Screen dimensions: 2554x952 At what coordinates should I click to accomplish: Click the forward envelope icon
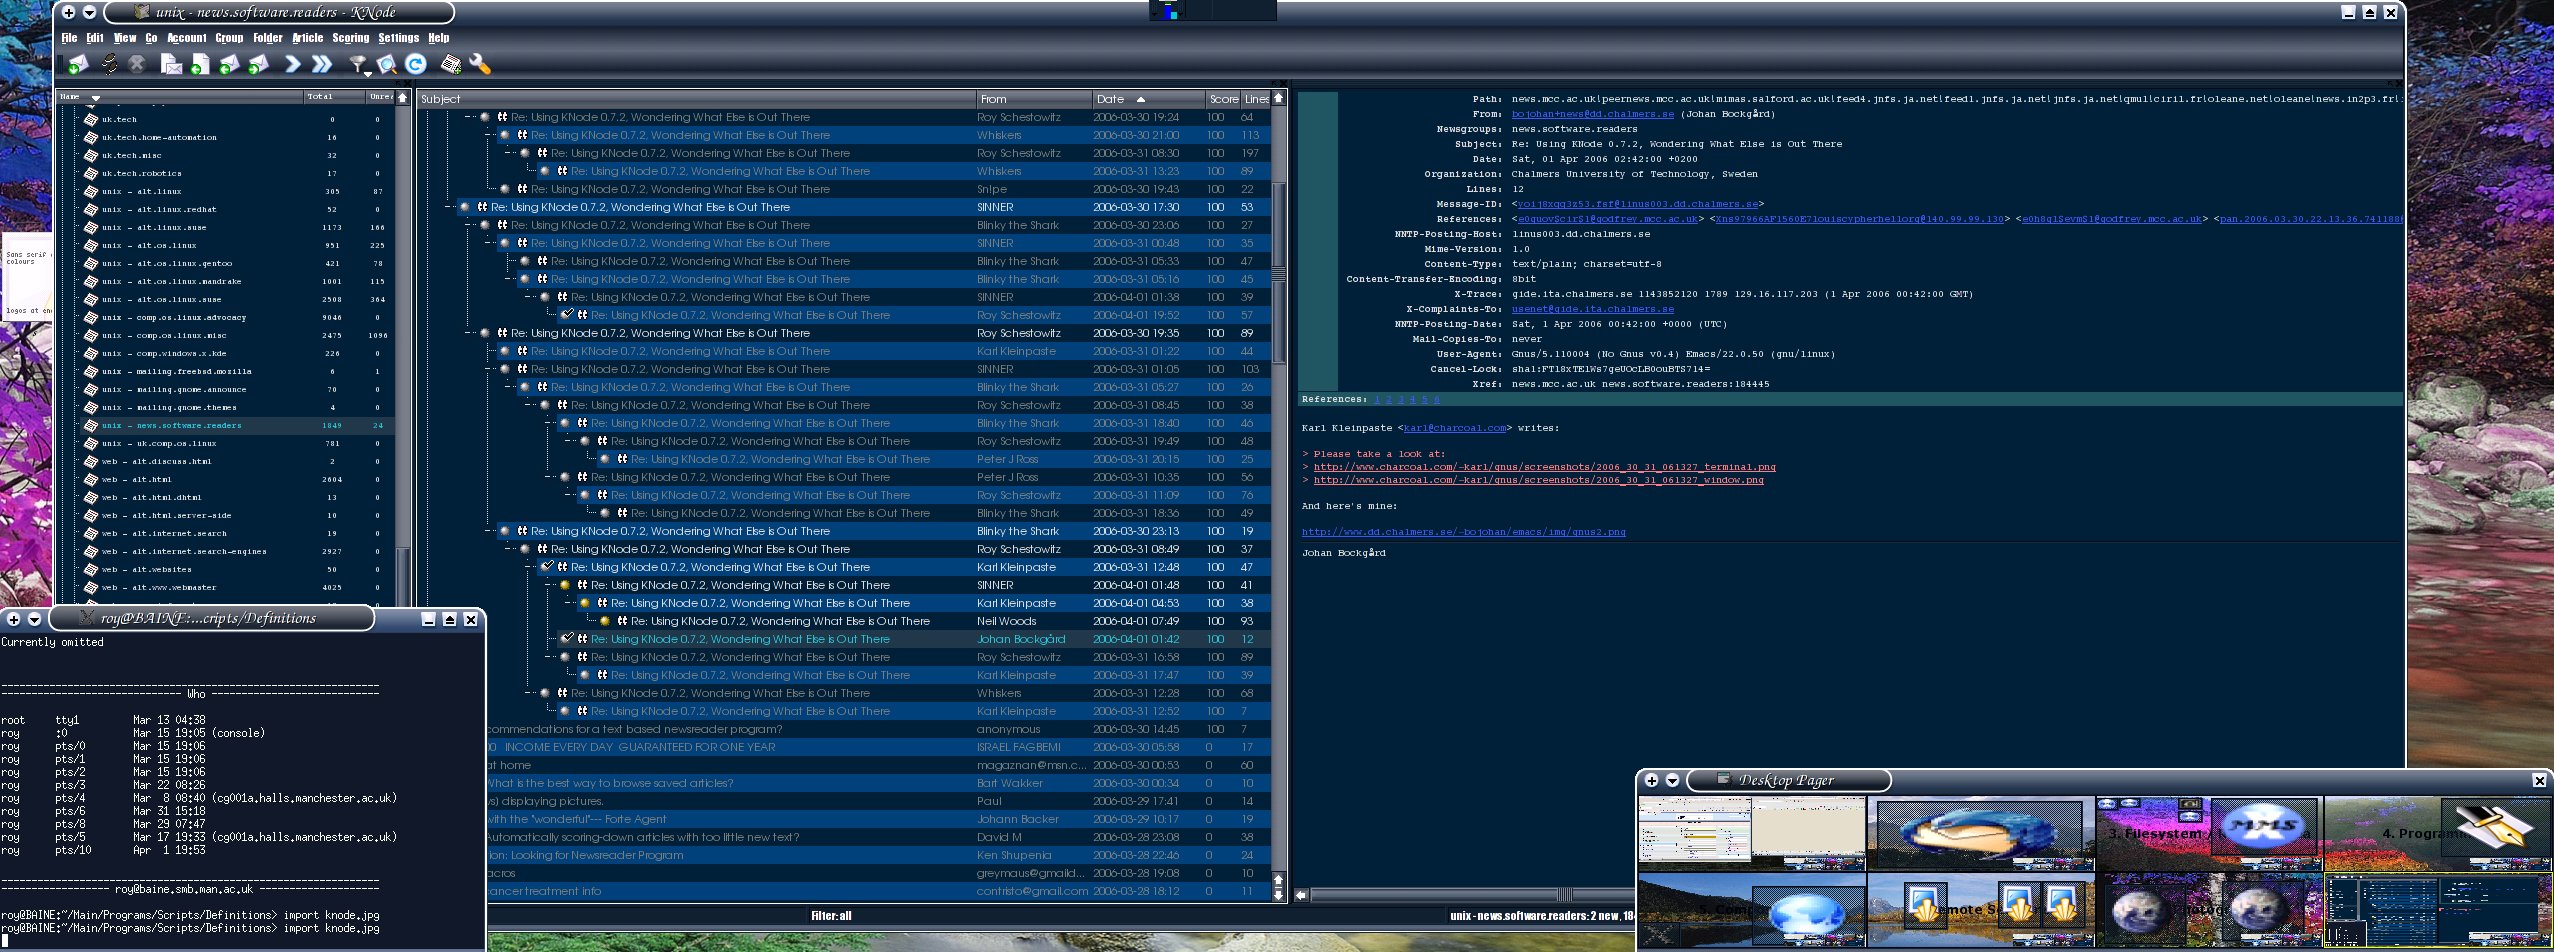click(259, 65)
